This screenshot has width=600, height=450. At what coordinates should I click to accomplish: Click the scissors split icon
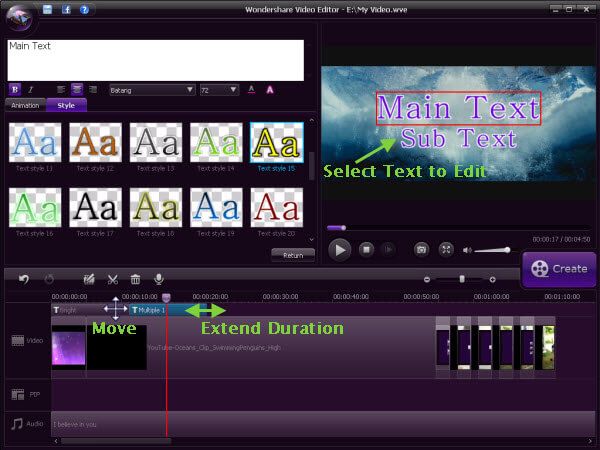click(112, 279)
